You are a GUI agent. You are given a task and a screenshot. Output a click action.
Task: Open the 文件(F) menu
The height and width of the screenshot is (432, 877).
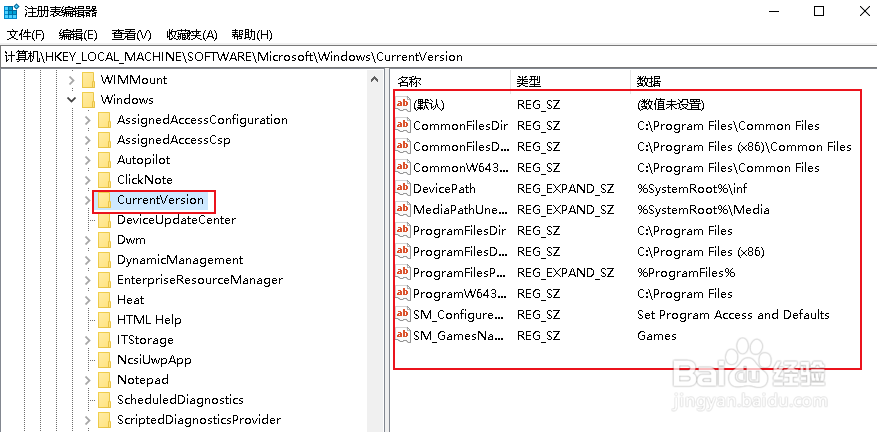(26, 35)
